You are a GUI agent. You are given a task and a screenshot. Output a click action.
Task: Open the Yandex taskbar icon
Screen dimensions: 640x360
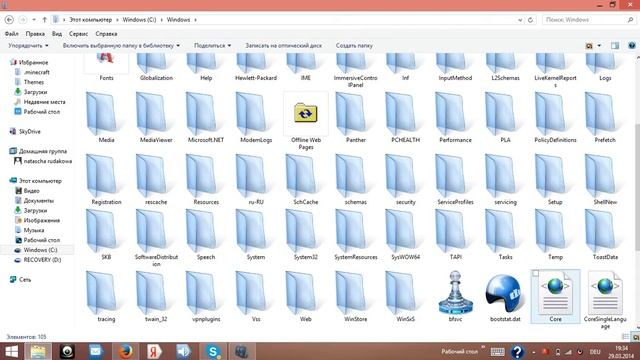tap(154, 351)
